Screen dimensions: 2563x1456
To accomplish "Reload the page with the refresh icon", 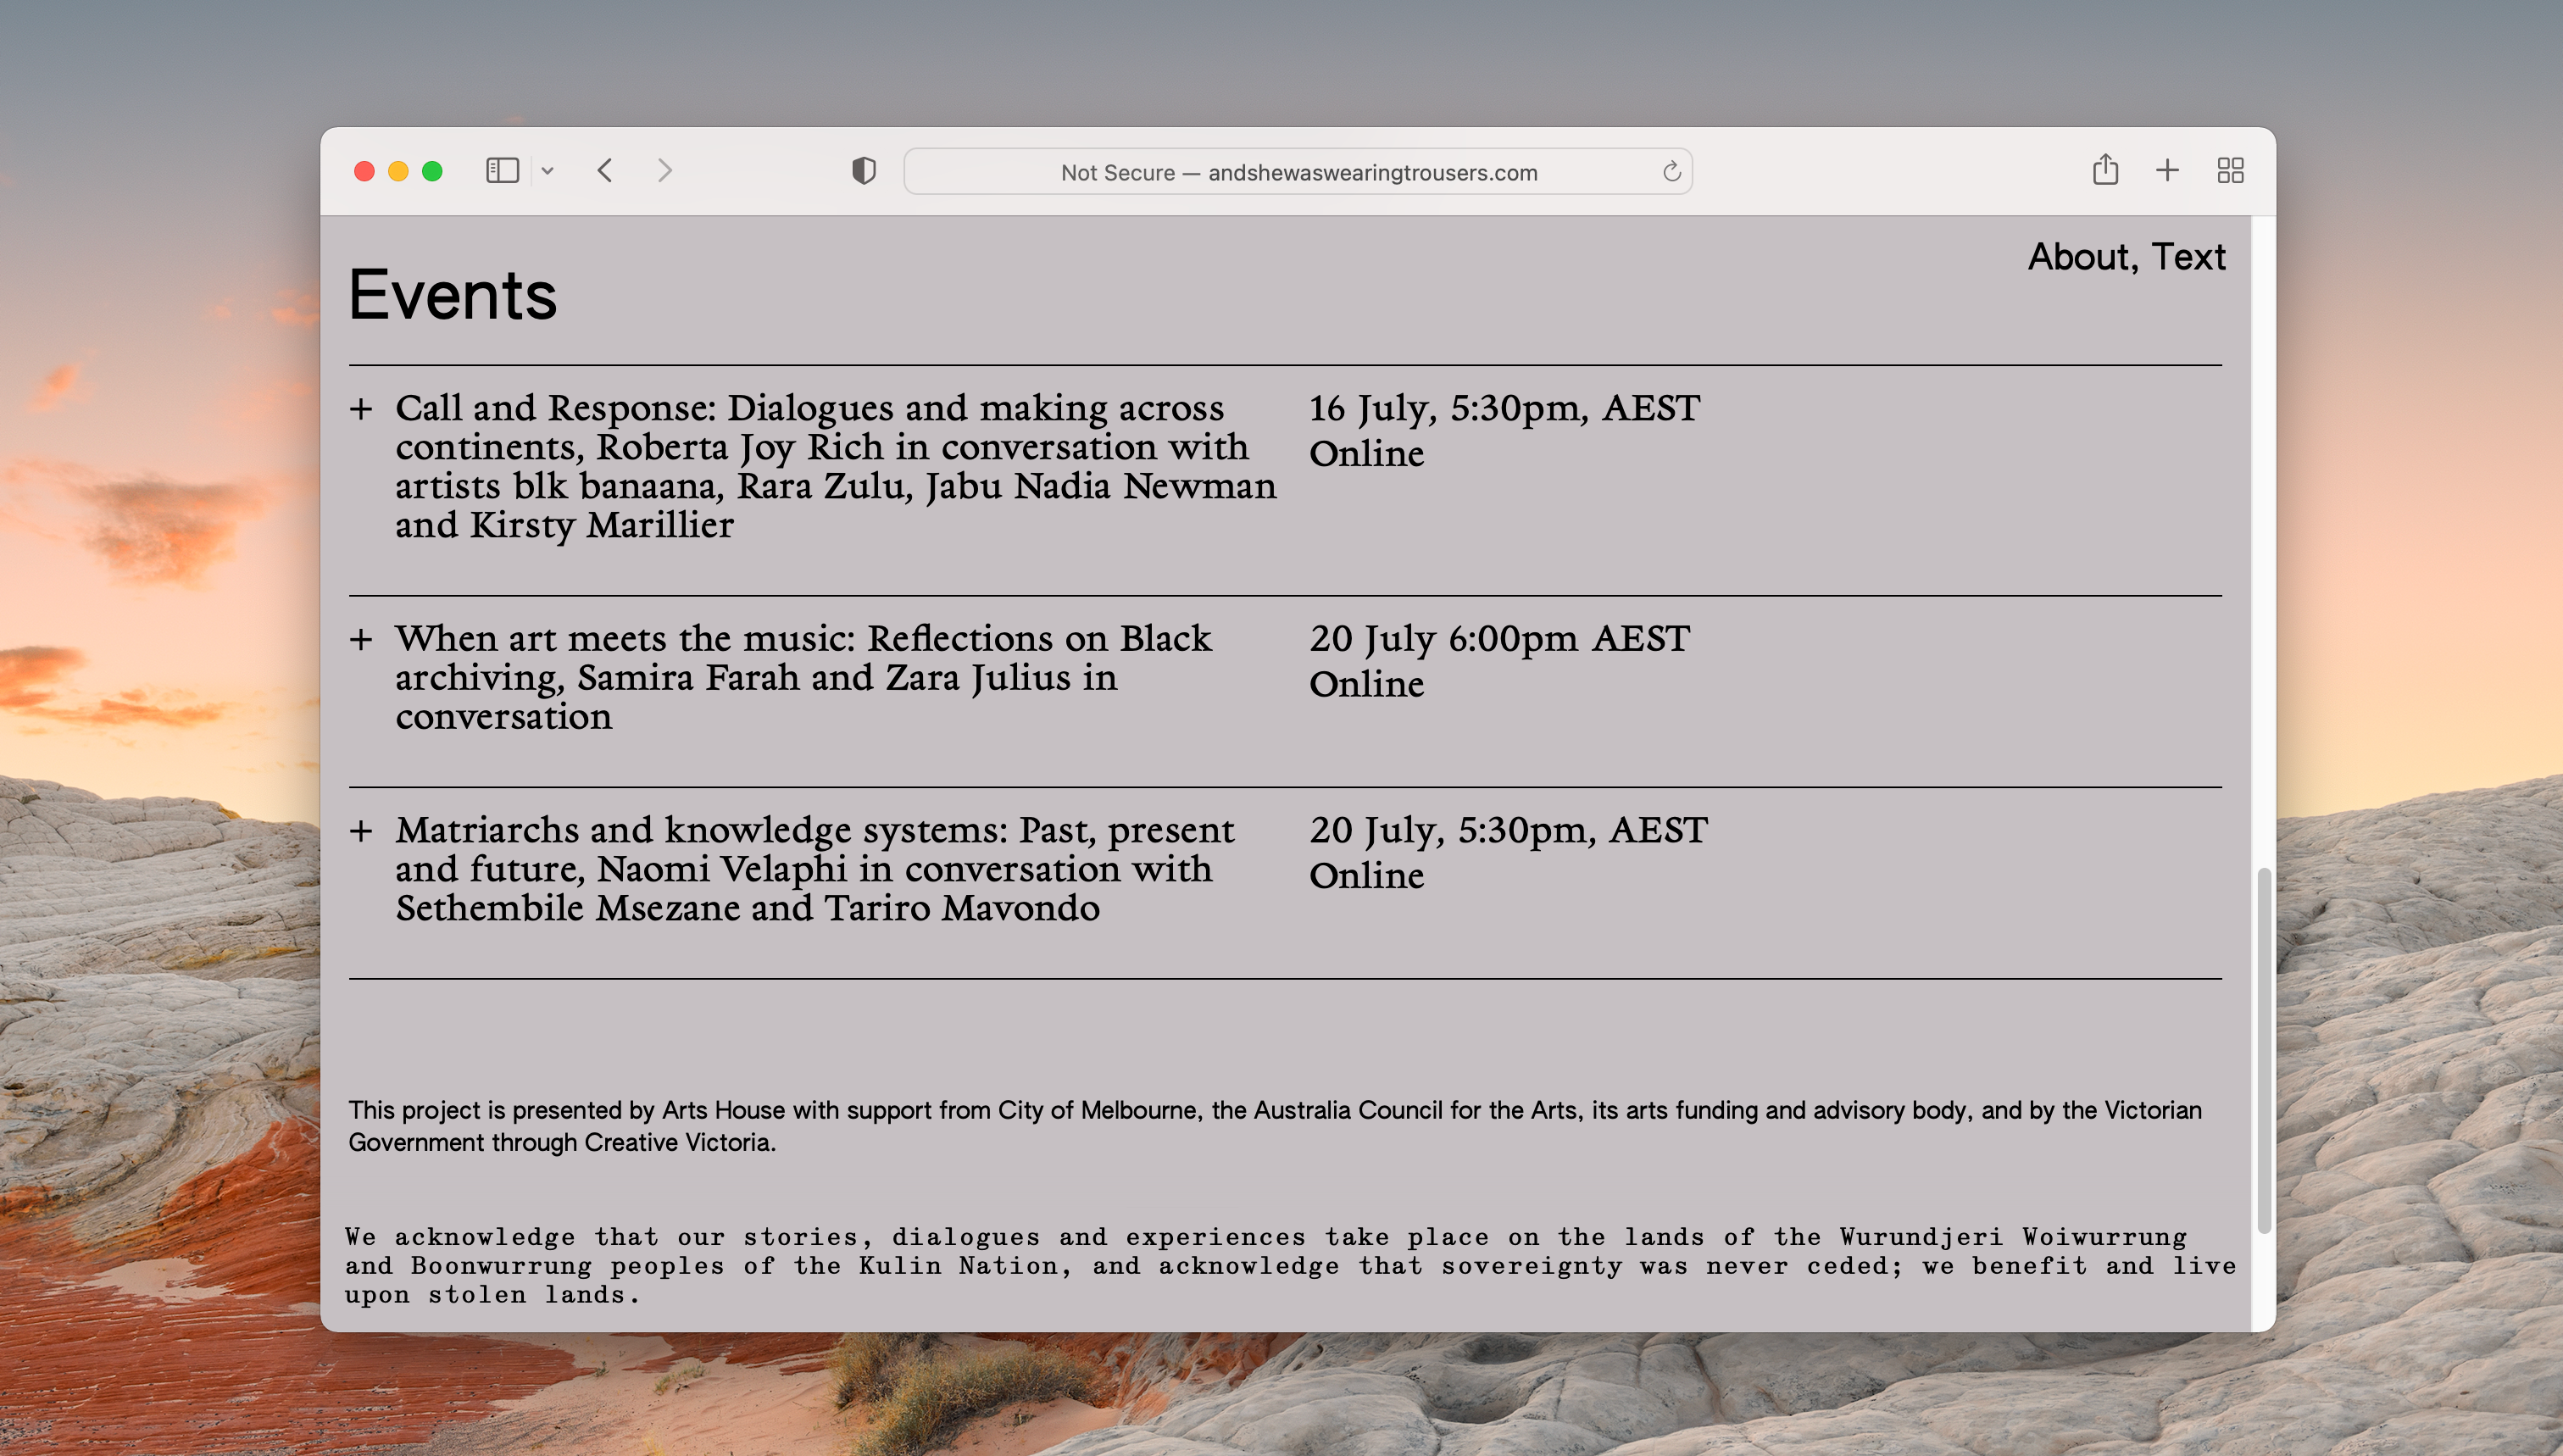I will pyautogui.click(x=1671, y=172).
